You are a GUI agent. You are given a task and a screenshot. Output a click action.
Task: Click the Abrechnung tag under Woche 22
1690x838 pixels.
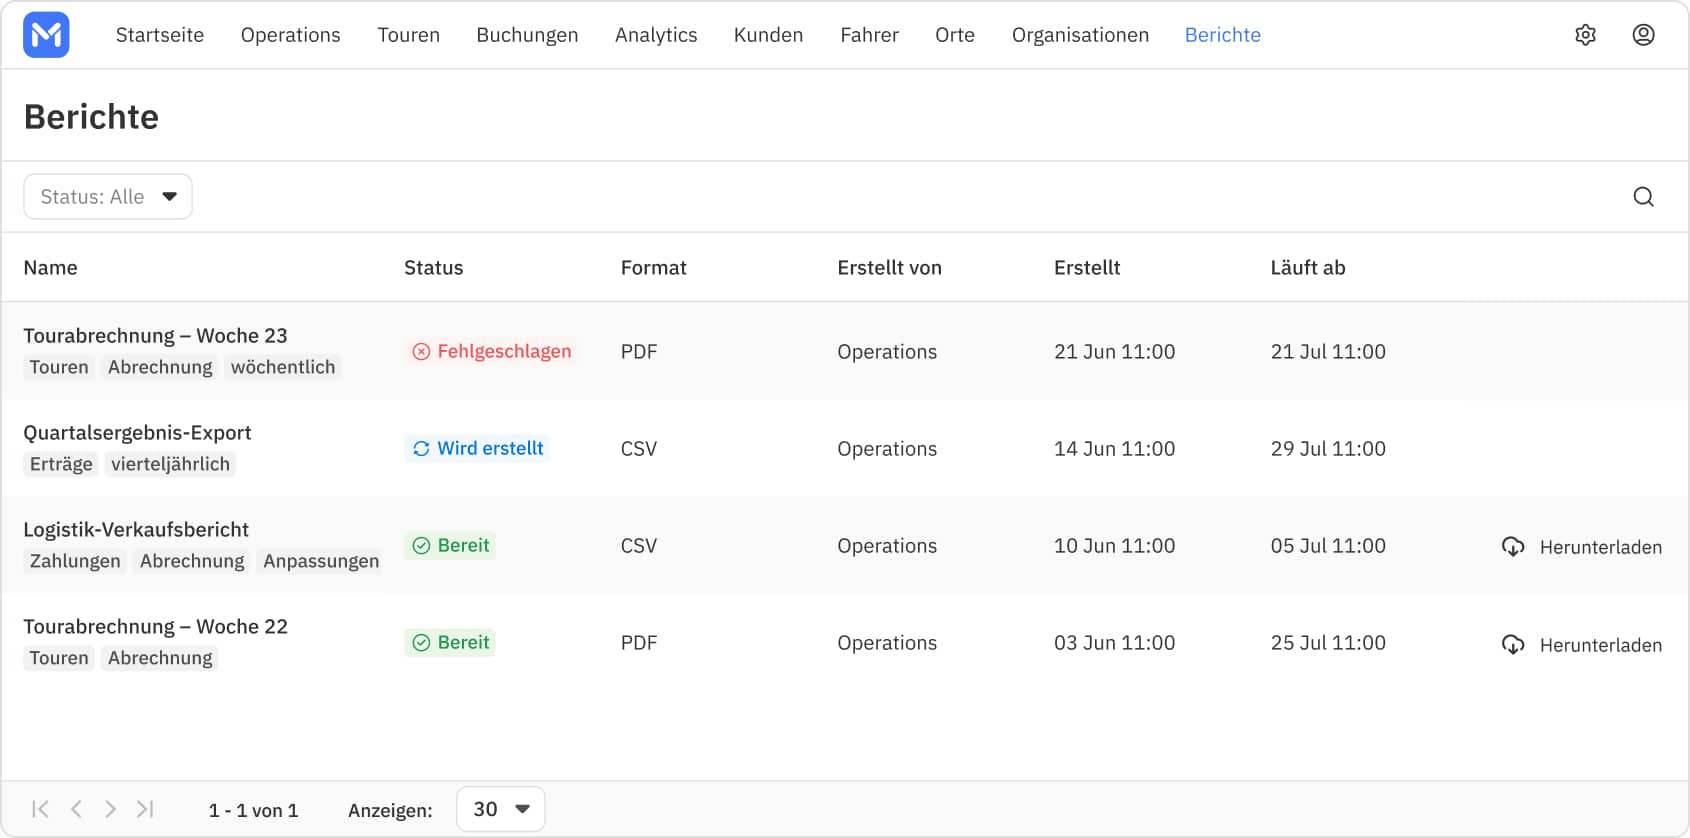[x=160, y=658]
